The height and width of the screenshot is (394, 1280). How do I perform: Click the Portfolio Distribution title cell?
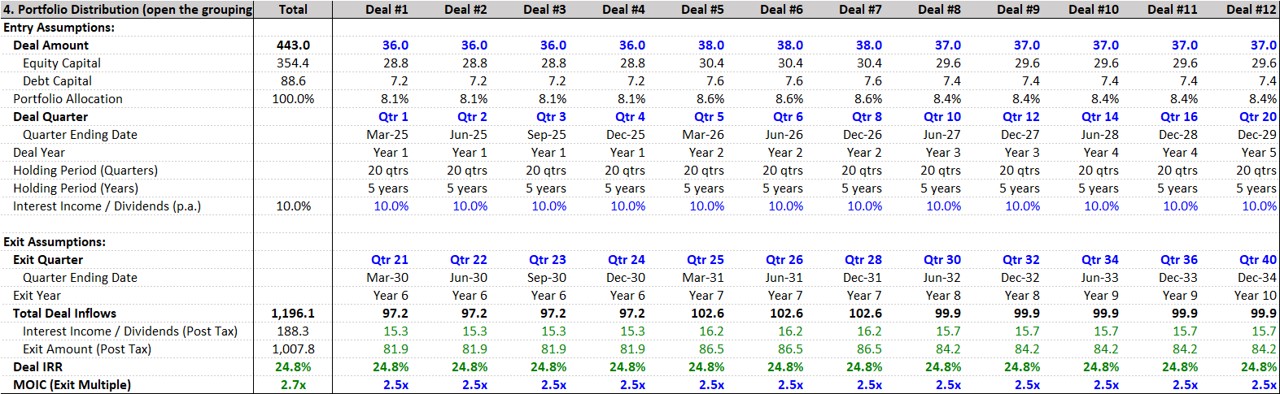click(126, 9)
